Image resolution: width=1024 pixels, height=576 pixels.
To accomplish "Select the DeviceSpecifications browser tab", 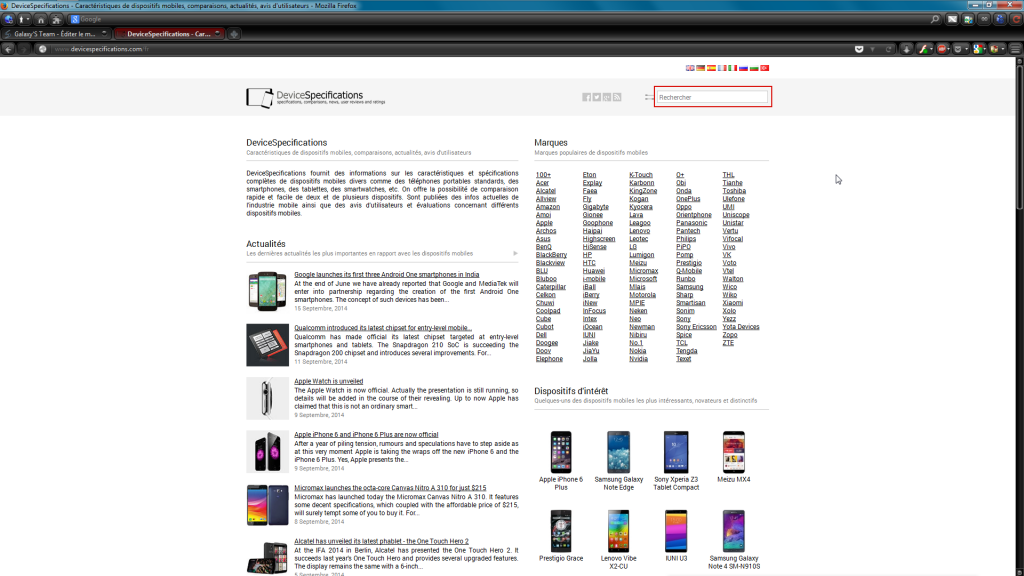I will [169, 34].
